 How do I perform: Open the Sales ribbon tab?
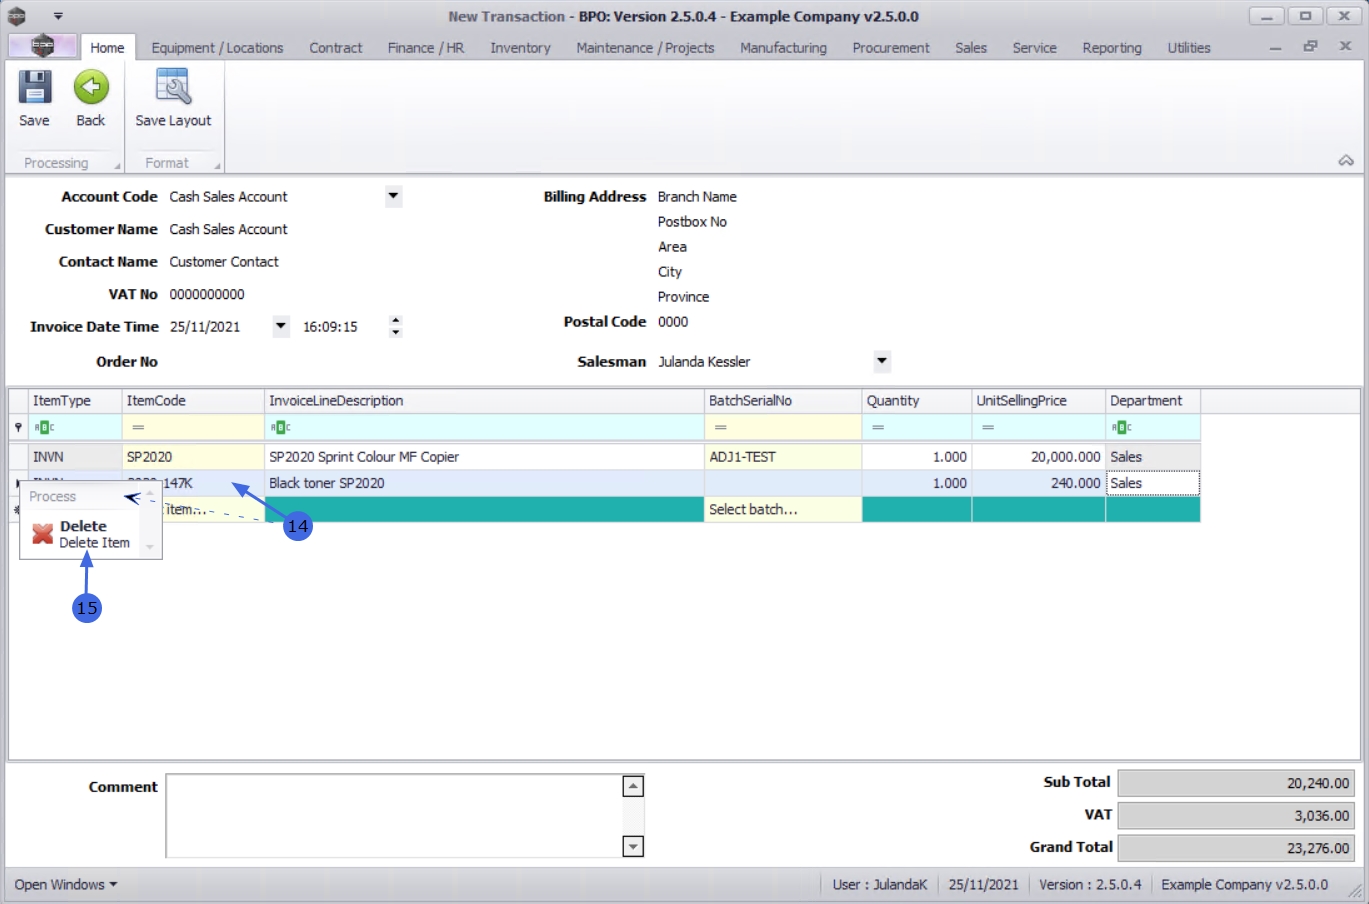pyautogui.click(x=971, y=47)
